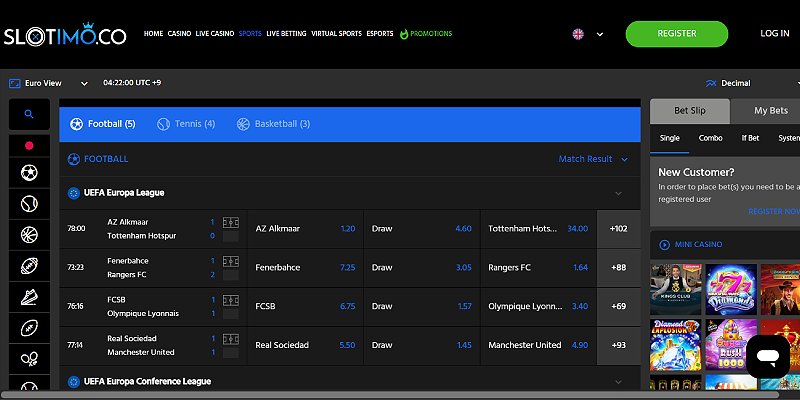Open the +102 more markets for AZ Alkmaar
This screenshot has height=400, width=800.
(x=618, y=229)
